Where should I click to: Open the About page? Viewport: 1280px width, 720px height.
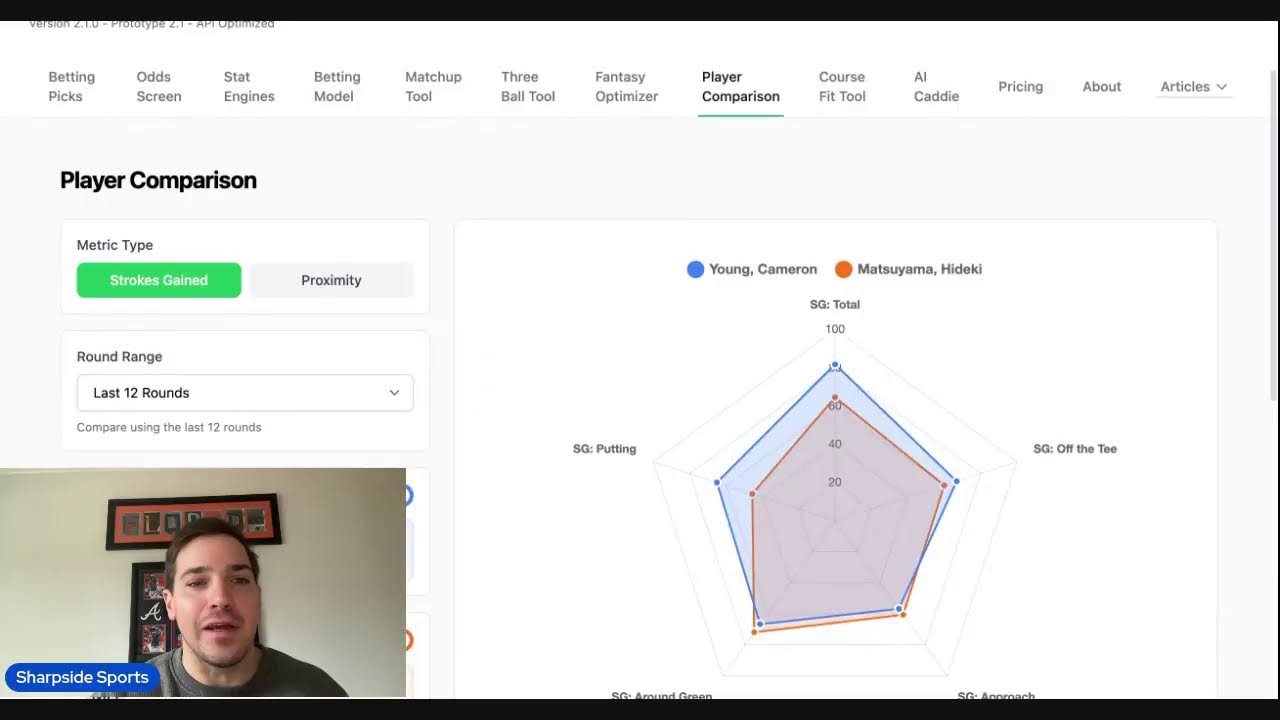(x=1101, y=86)
